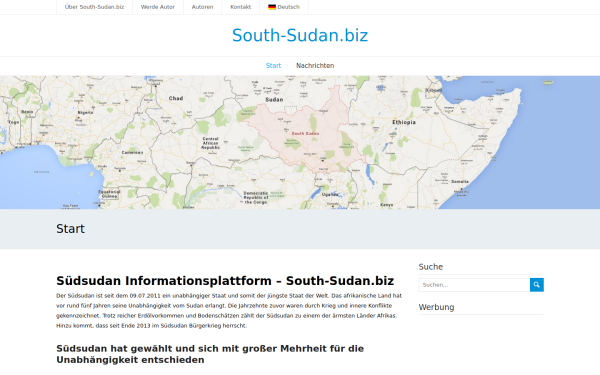Viewport: 600px width, 375px height.
Task: Open the Kontakt page
Action: tap(241, 7)
